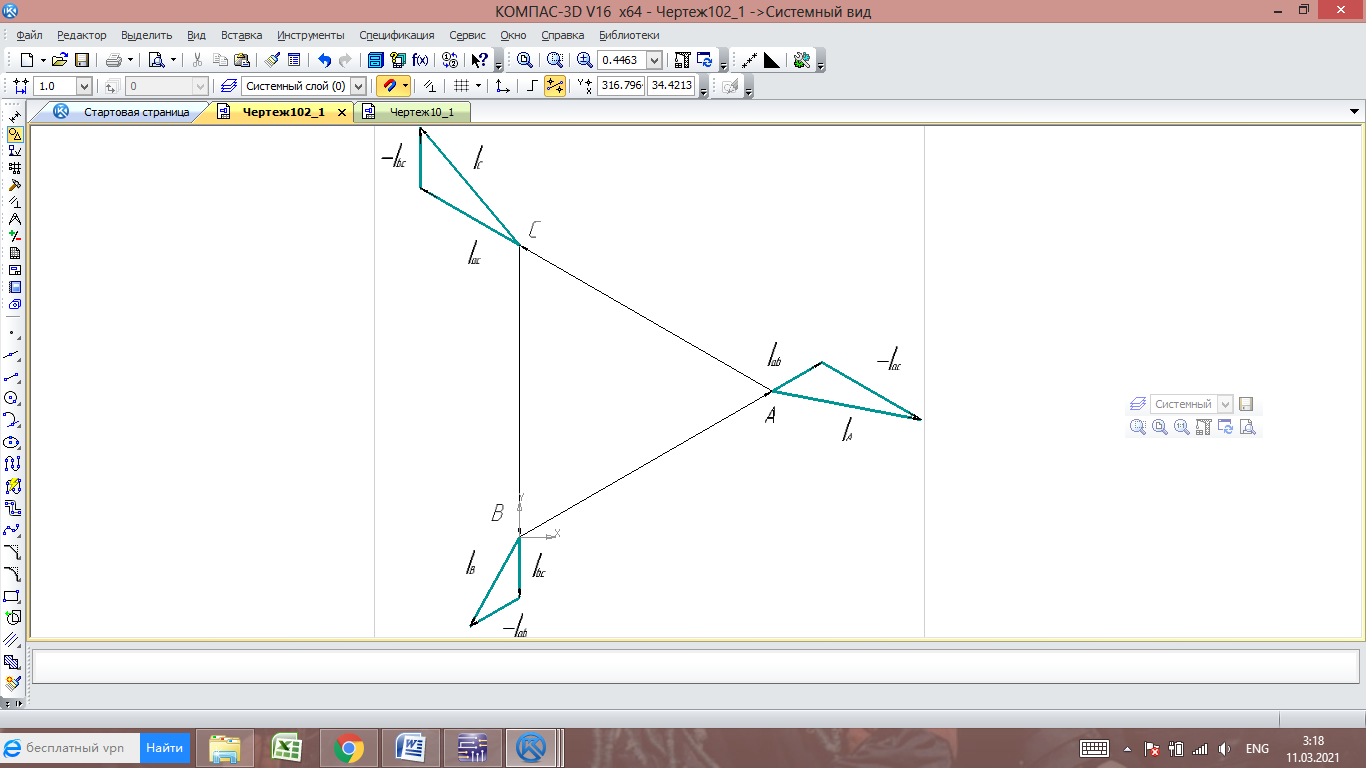Click the Найти button in taskbar search
The height and width of the screenshot is (768, 1366).
pos(164,747)
